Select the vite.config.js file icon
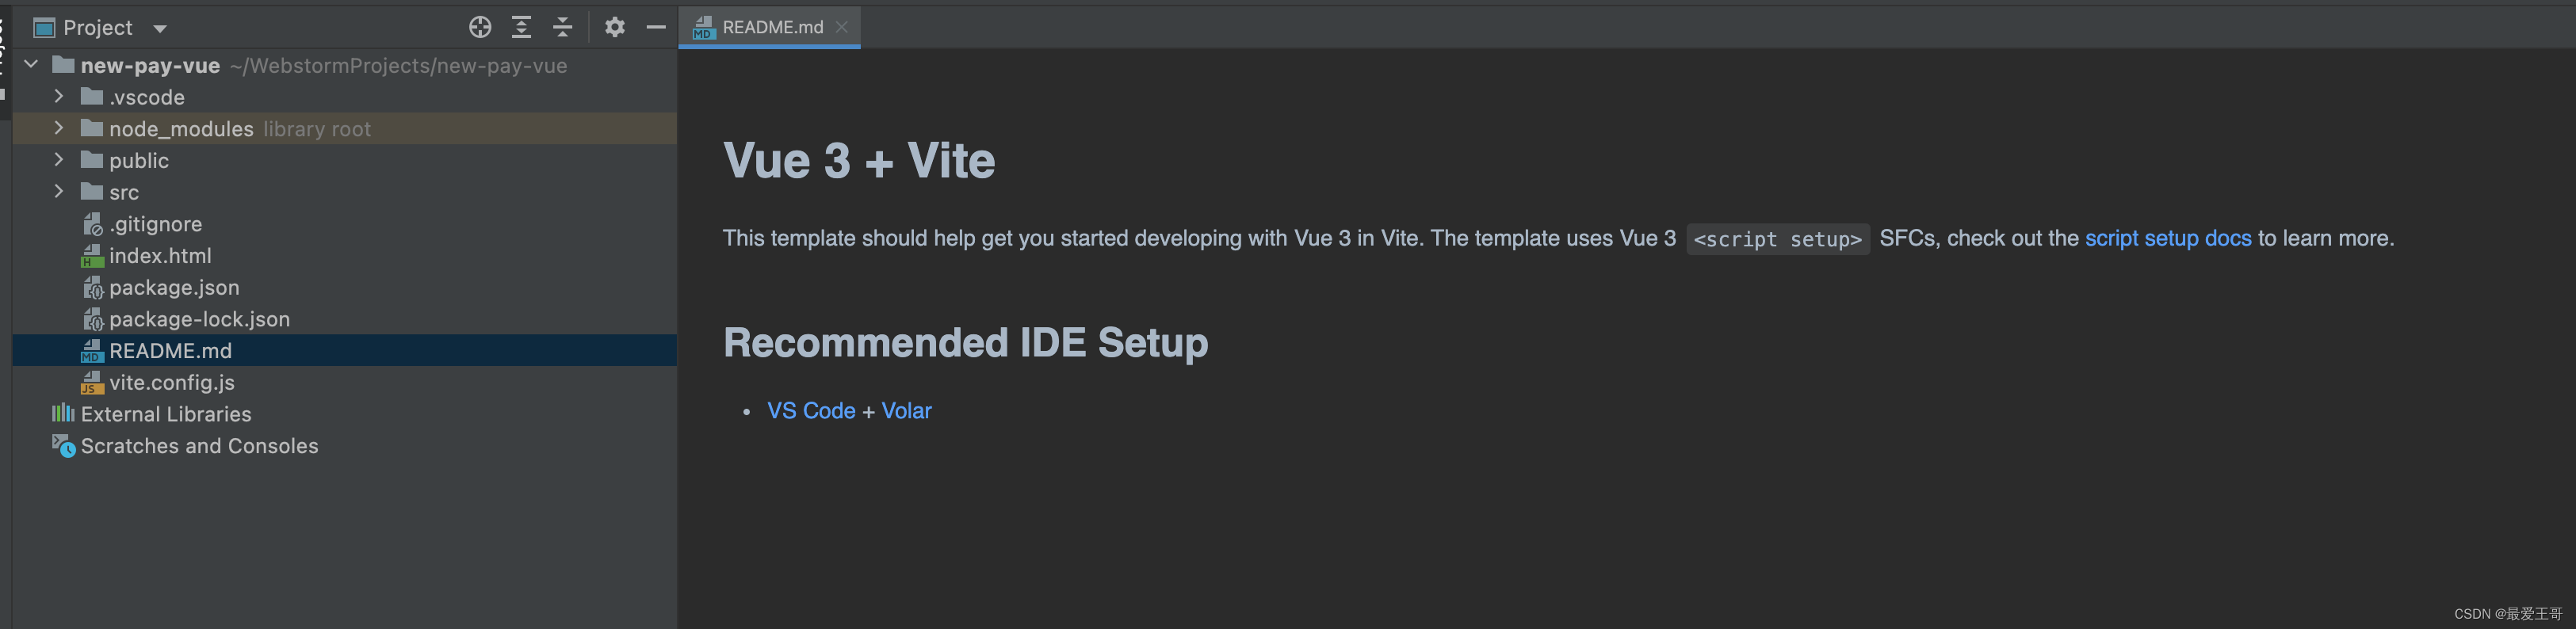Viewport: 2576px width, 629px height. (x=92, y=382)
